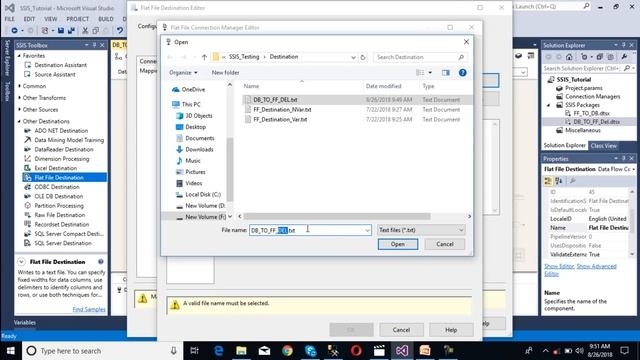
Task: Expand the address bar path dropdown
Action: (x=353, y=58)
